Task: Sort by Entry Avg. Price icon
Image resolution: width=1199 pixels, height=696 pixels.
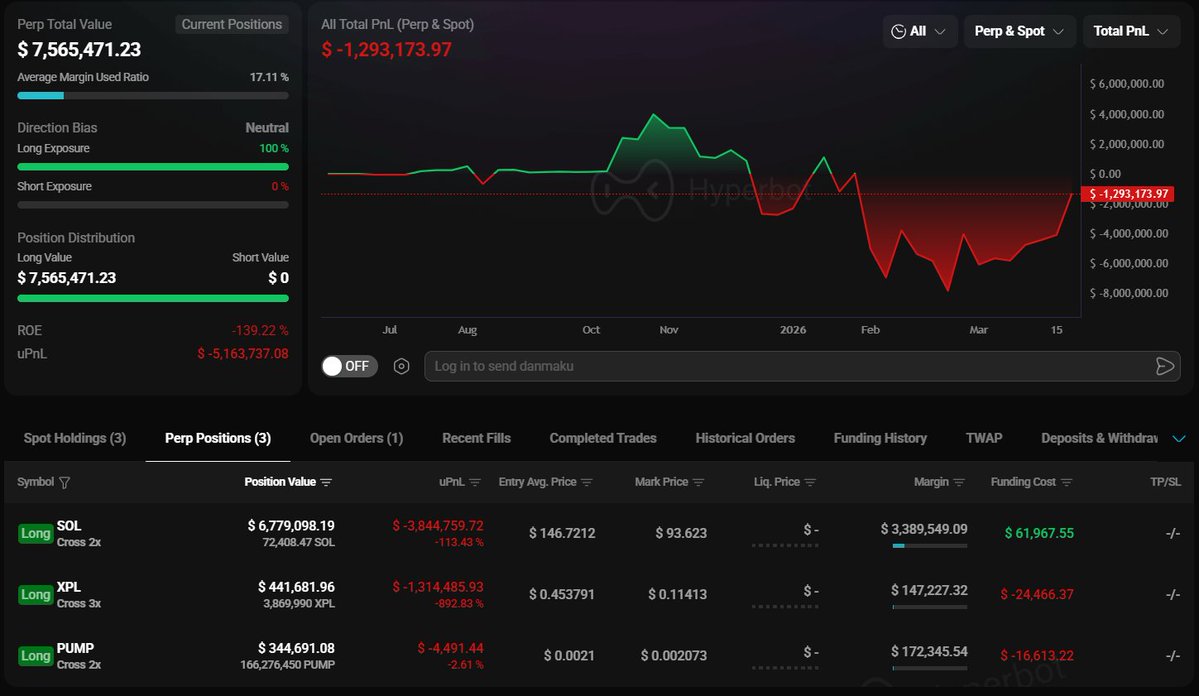Action: coord(587,482)
